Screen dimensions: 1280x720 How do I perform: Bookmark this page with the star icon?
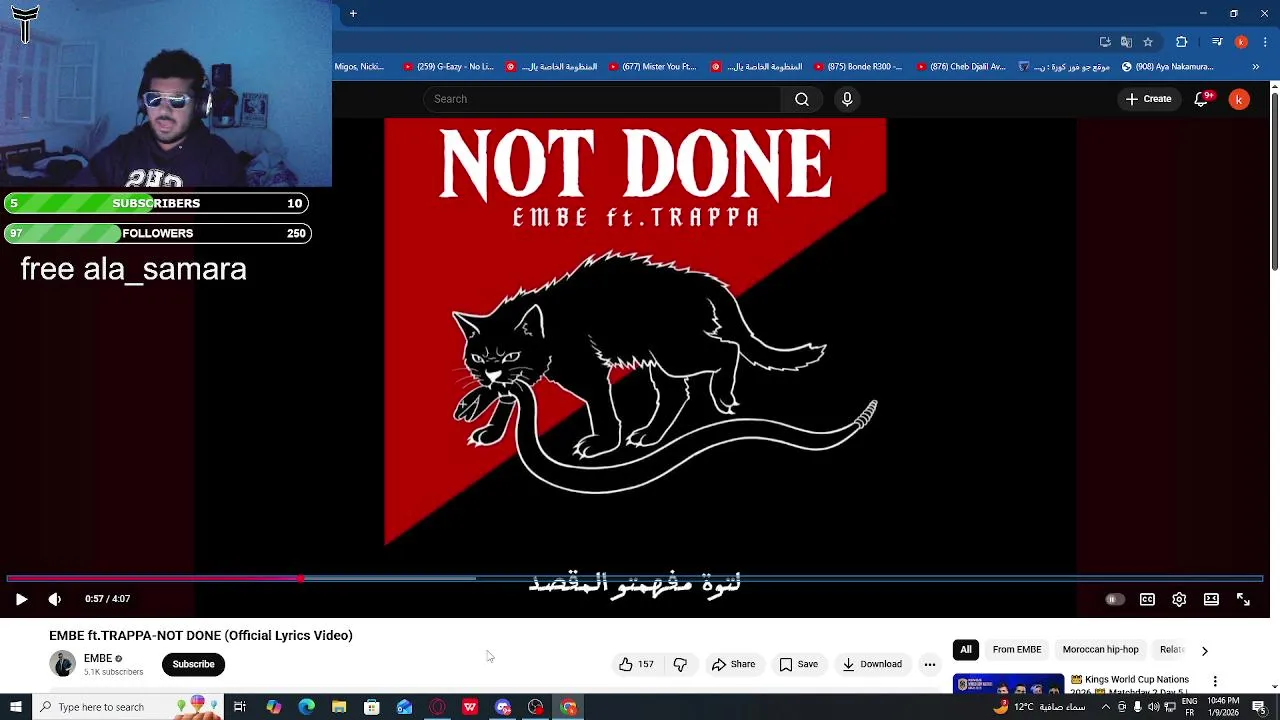(x=1148, y=42)
